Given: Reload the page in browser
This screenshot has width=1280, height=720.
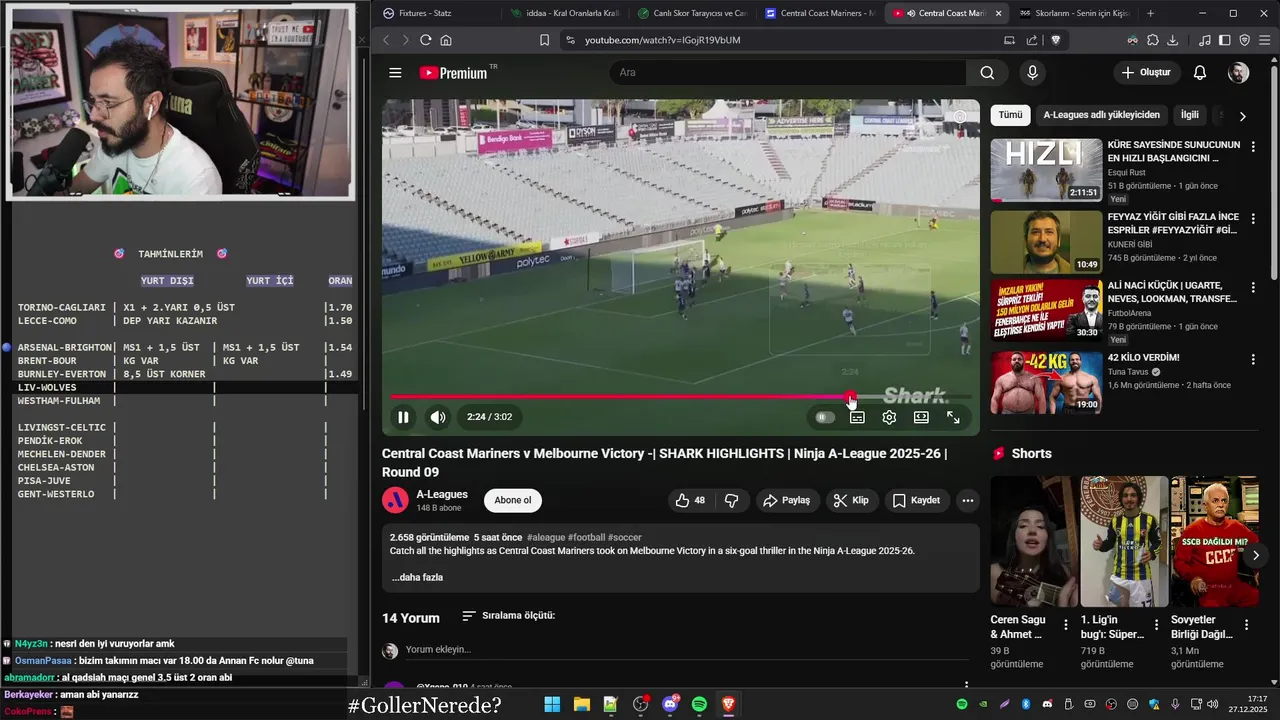Looking at the screenshot, I should [425, 40].
